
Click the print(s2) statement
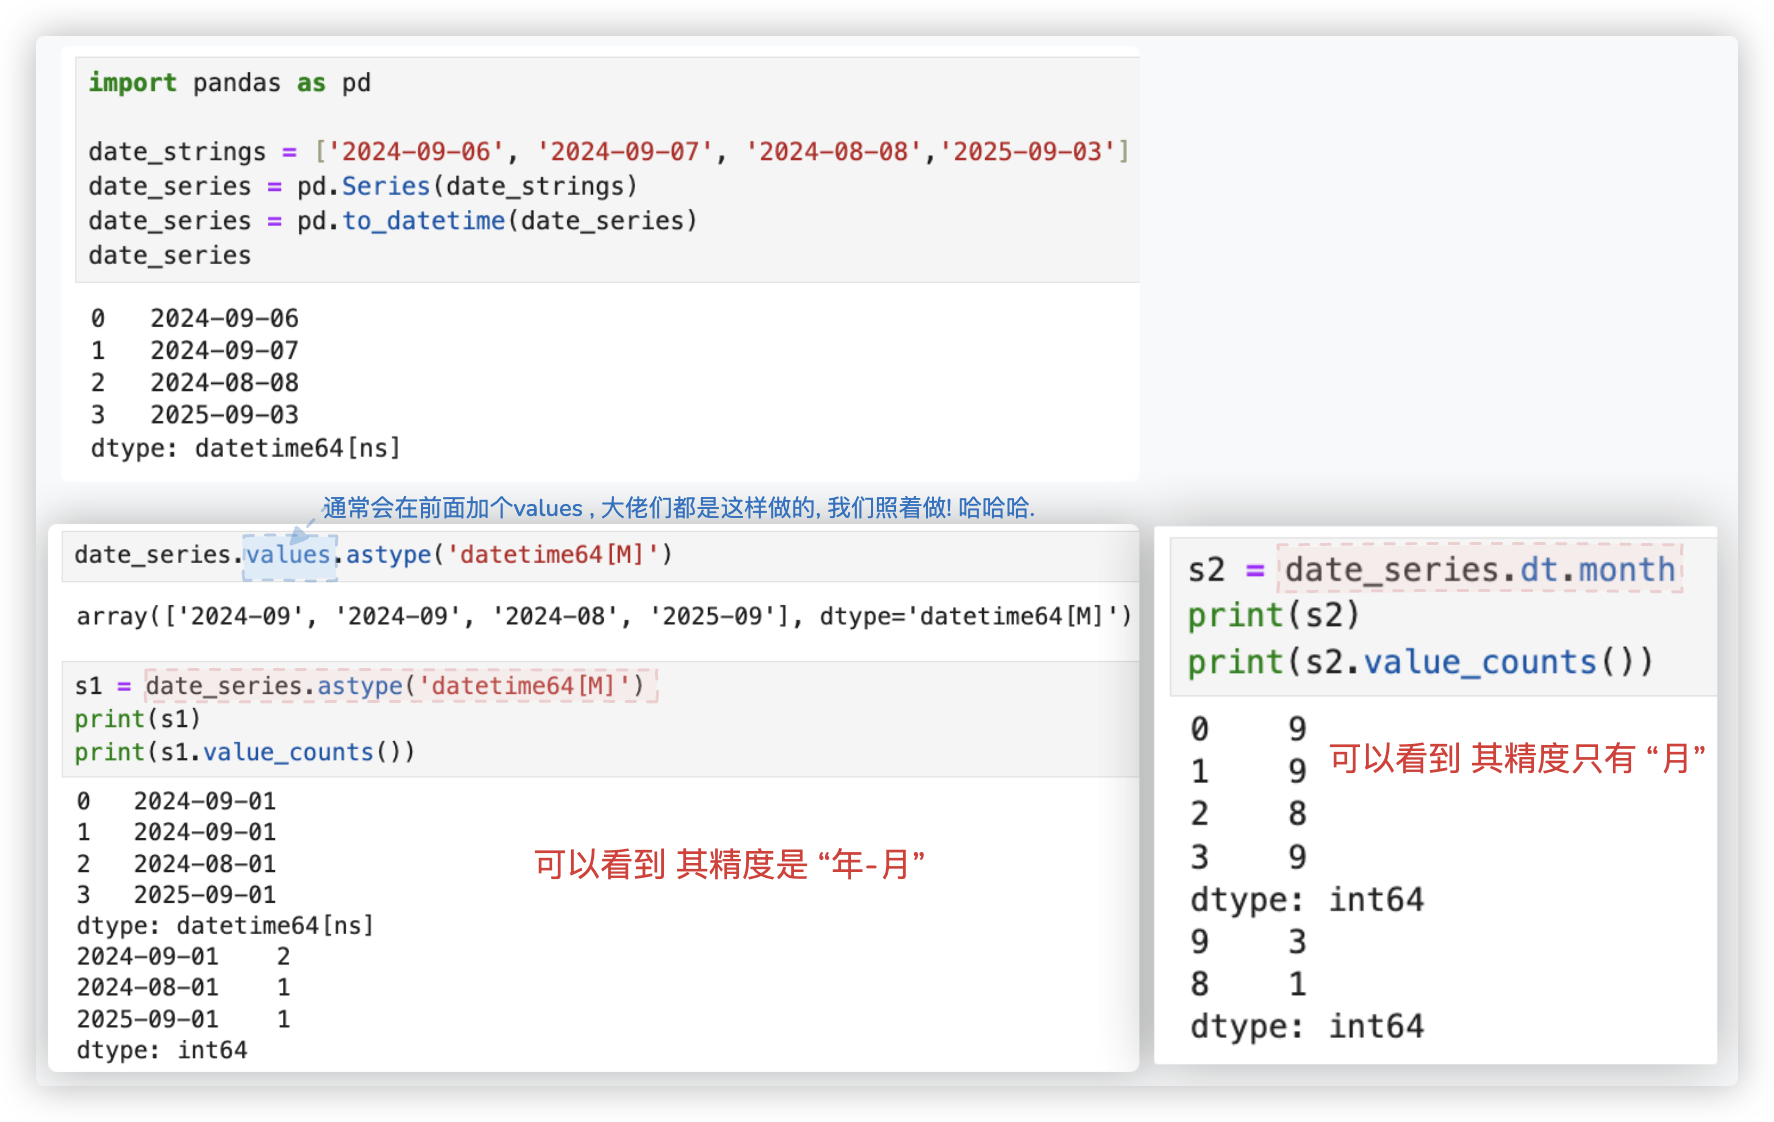(x=1273, y=615)
